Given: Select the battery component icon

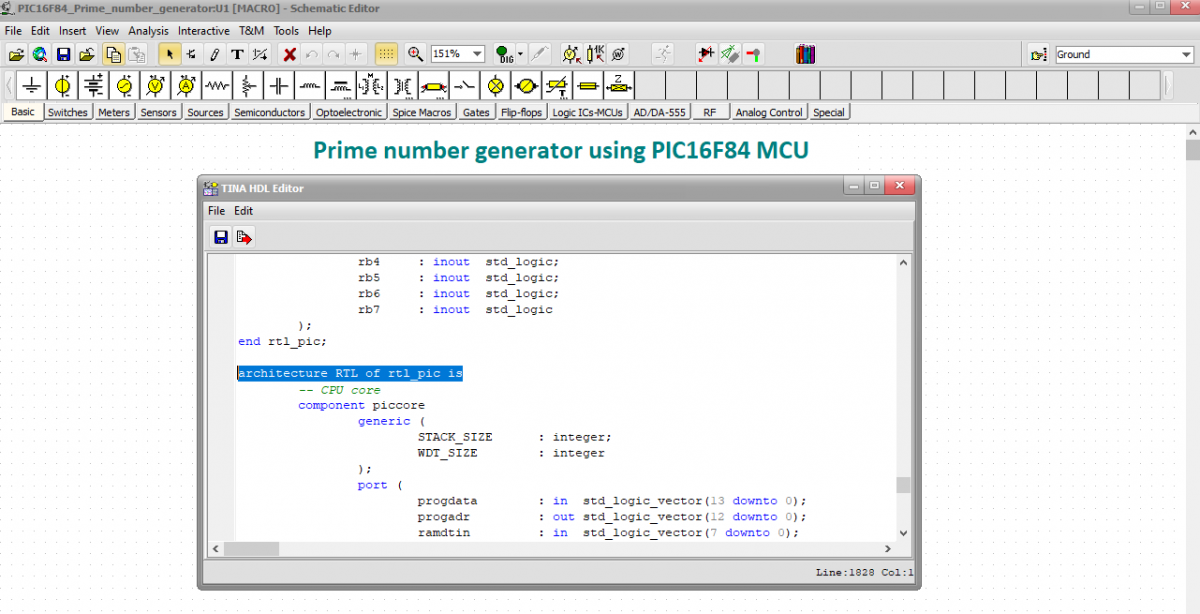Looking at the screenshot, I should pos(95,85).
